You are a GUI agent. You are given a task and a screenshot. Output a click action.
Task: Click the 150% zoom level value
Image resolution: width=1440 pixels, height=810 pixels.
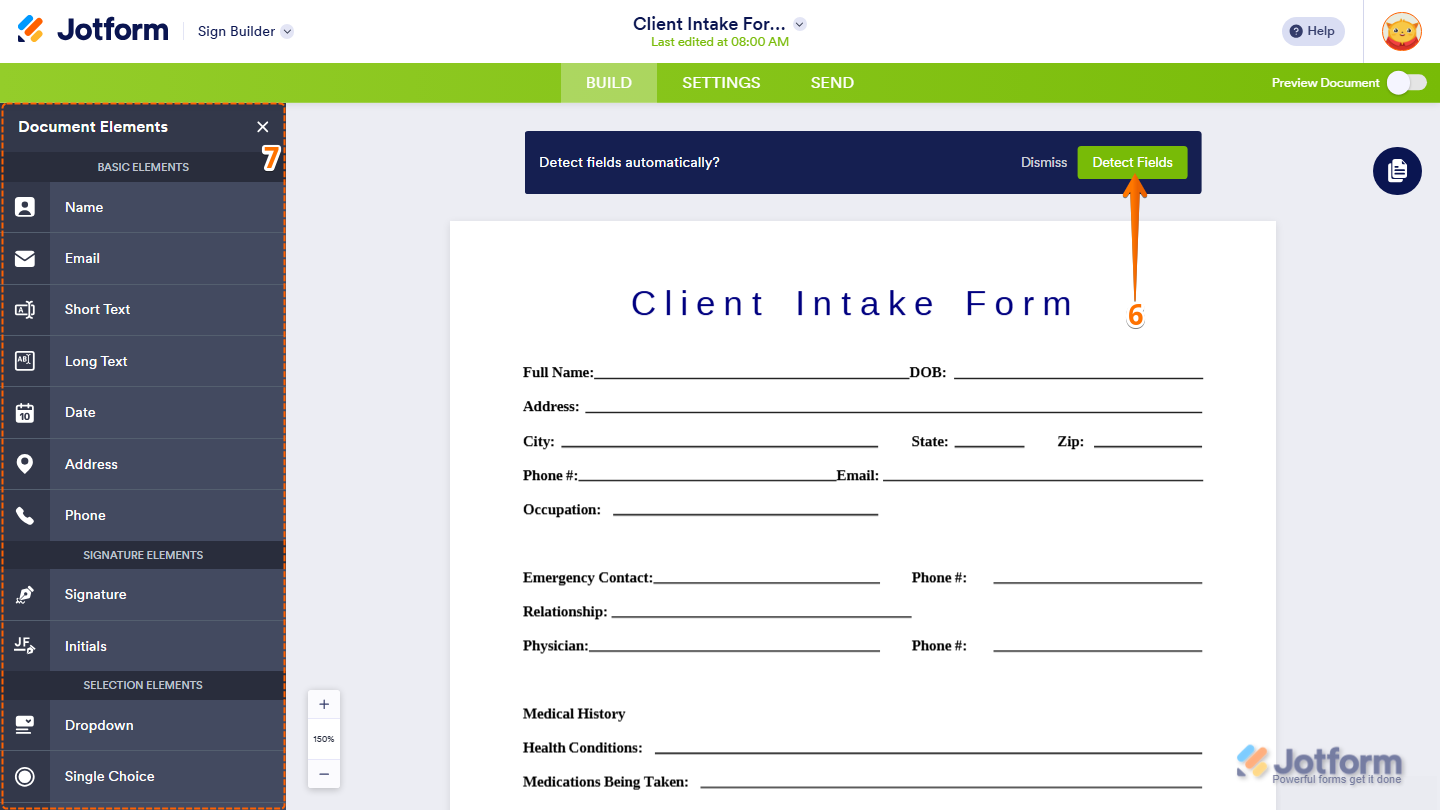point(324,739)
